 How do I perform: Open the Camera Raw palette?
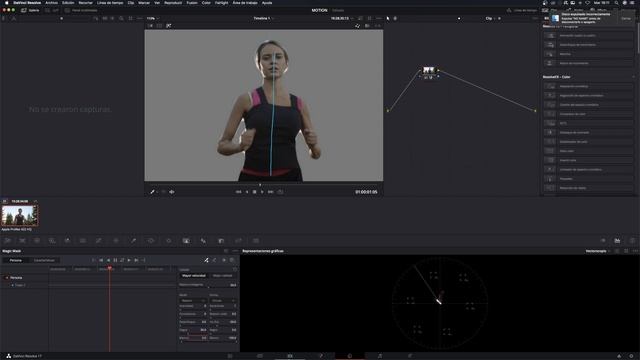click(7, 241)
